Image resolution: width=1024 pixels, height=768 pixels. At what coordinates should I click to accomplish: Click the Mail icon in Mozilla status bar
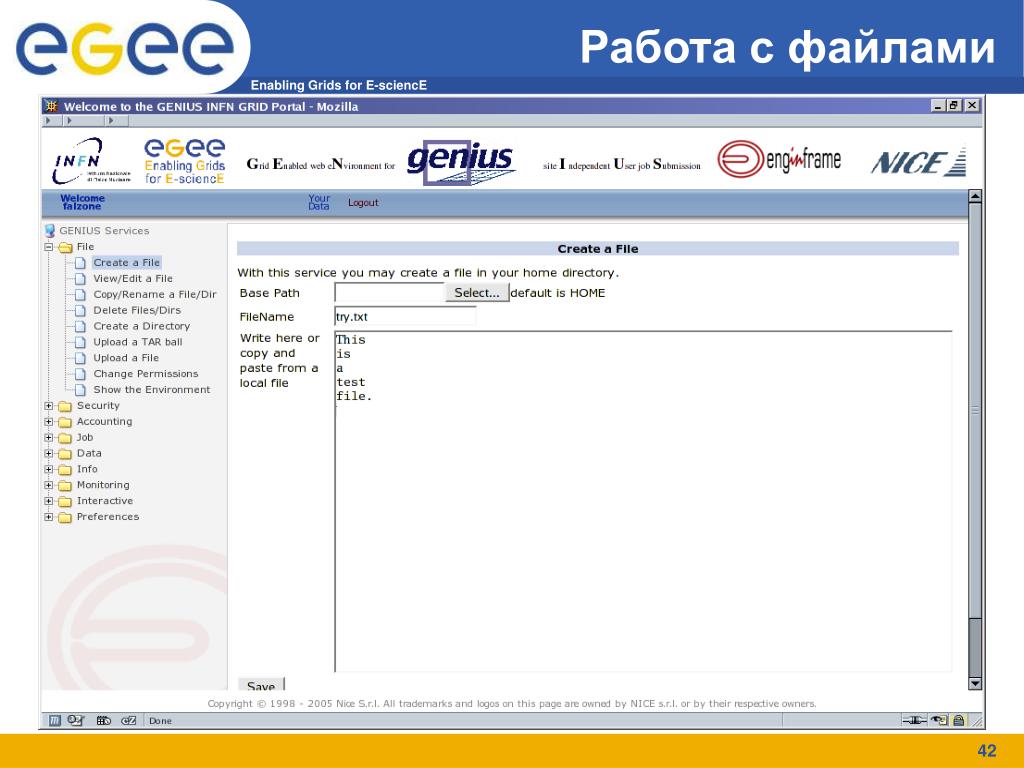point(76,720)
